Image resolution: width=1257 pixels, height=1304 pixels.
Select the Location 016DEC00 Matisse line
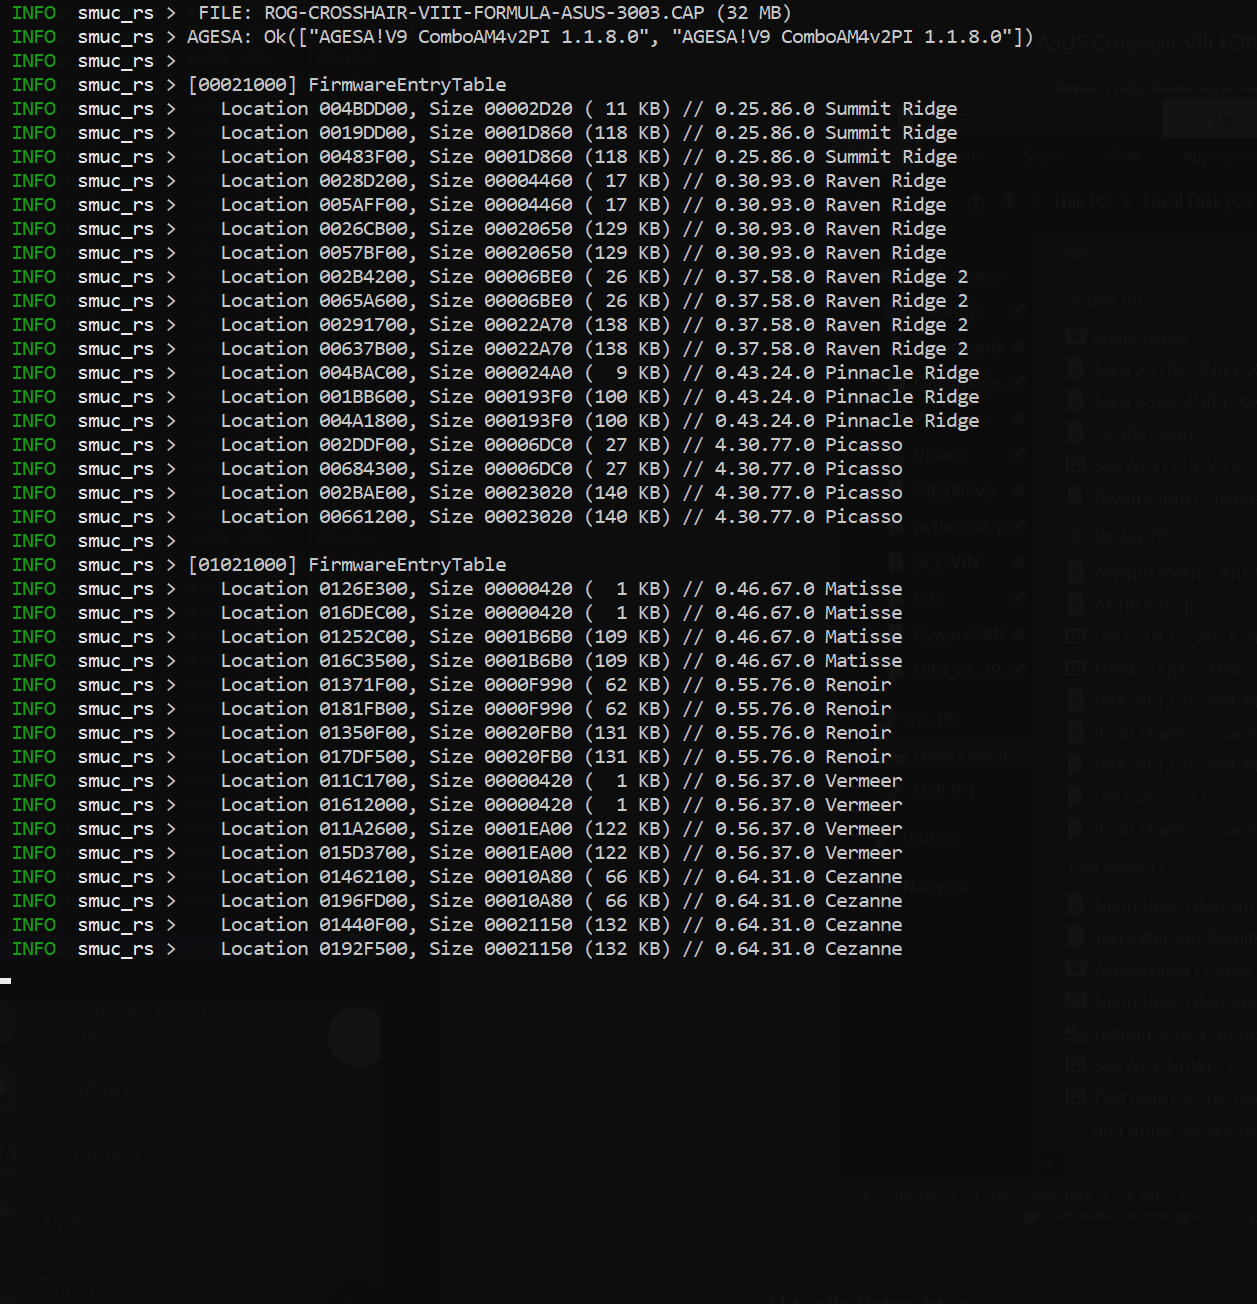pyautogui.click(x=457, y=613)
